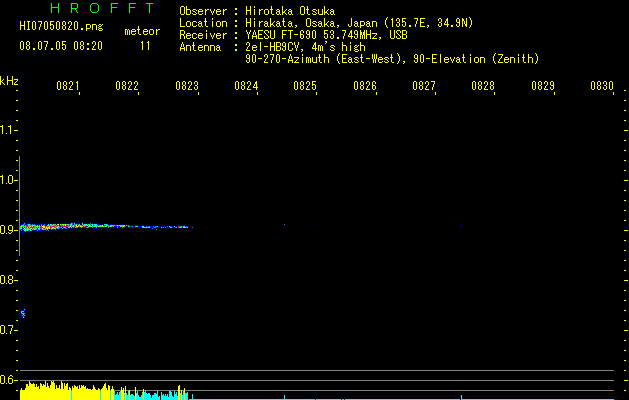Click the 1.0 kHz axis label
Viewport: 629px width, 400px height.
click(8, 180)
